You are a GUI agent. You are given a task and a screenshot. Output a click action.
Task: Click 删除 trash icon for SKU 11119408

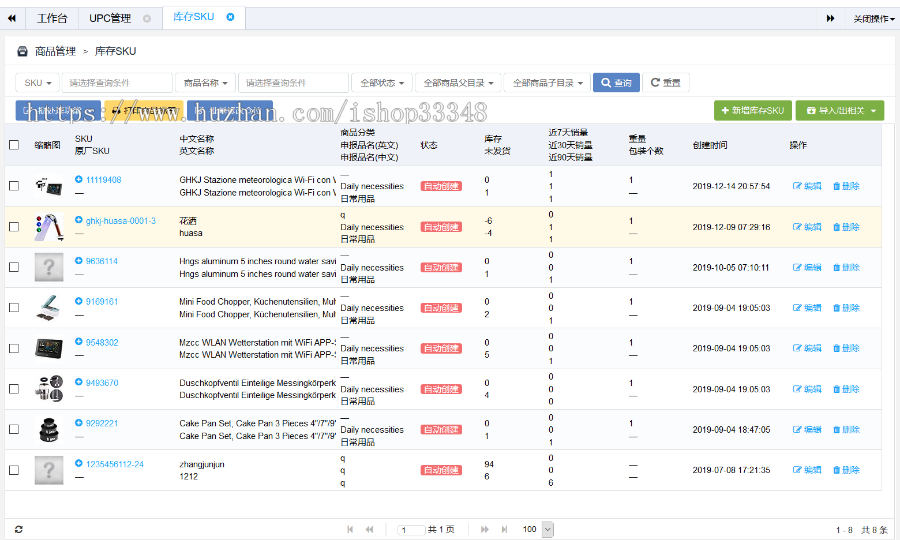(x=846, y=186)
